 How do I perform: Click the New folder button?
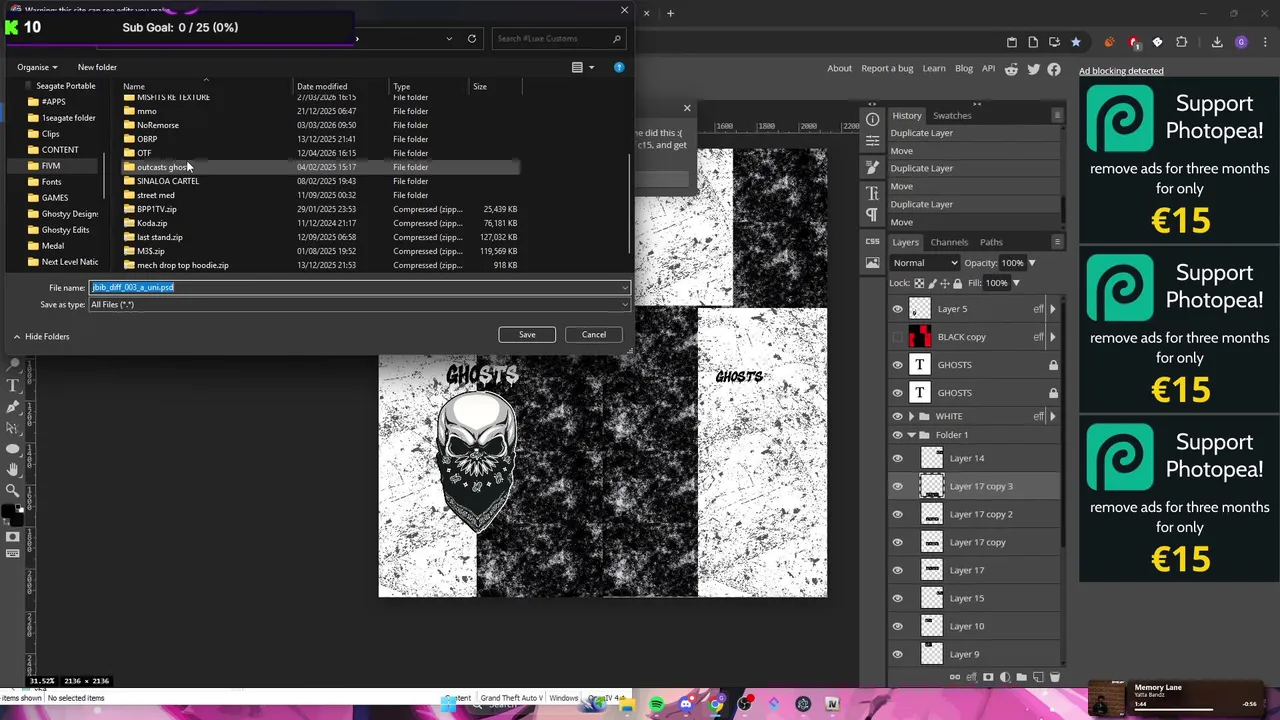click(x=97, y=67)
